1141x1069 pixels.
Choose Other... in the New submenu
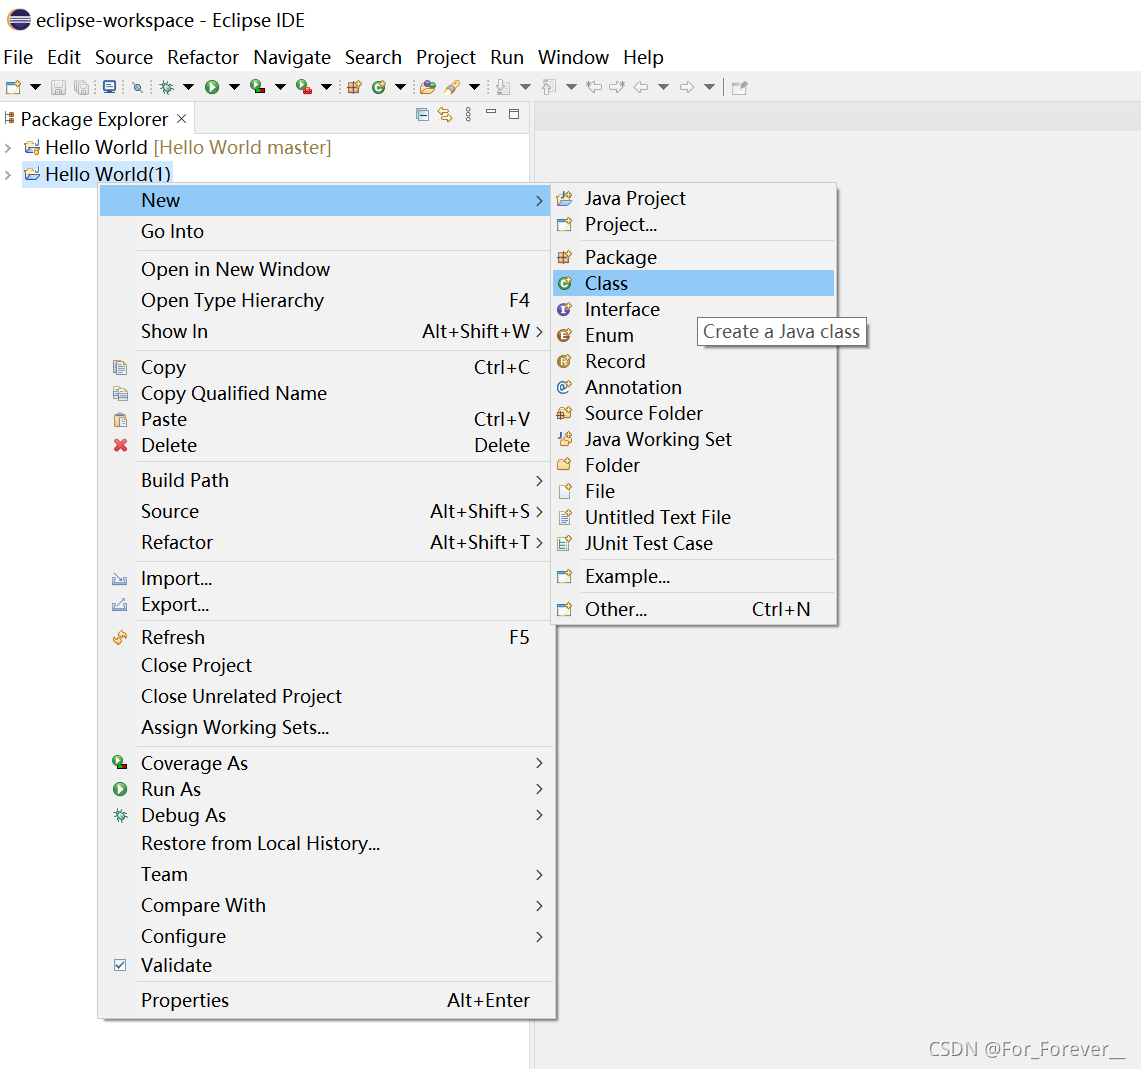[693, 609]
